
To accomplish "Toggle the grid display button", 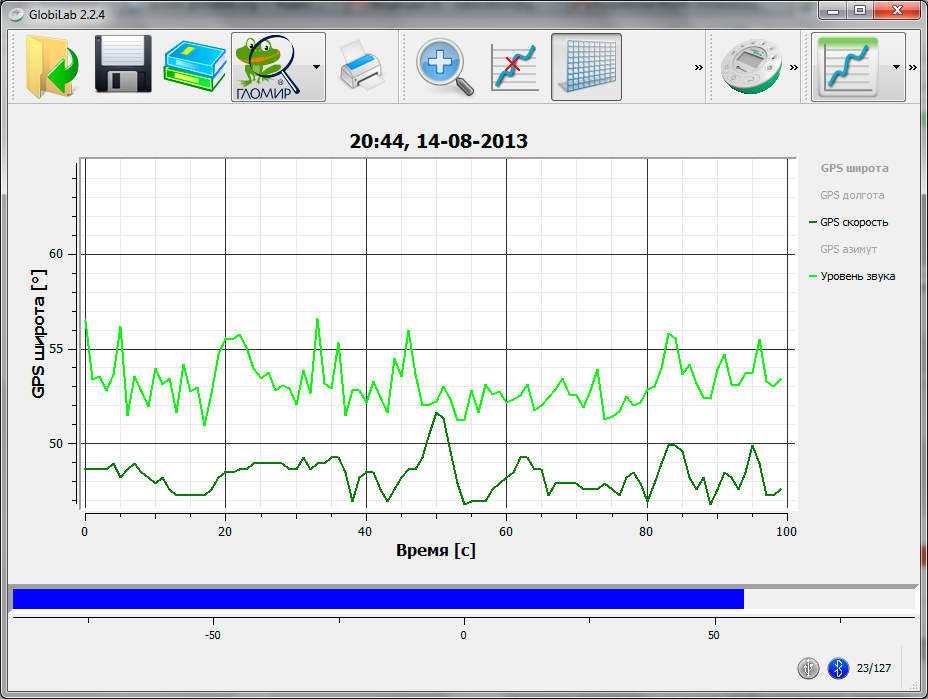I will click(586, 67).
